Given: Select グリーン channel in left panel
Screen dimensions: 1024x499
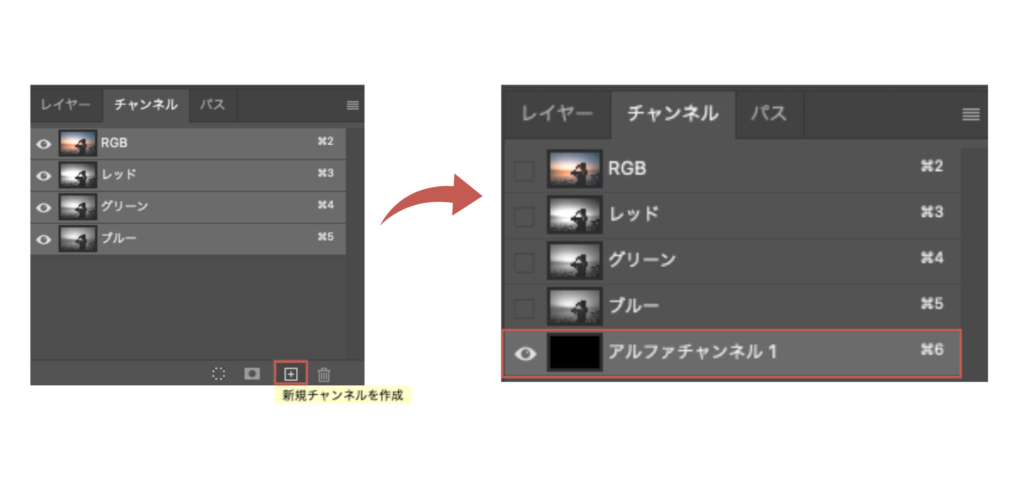Looking at the screenshot, I should (x=200, y=207).
